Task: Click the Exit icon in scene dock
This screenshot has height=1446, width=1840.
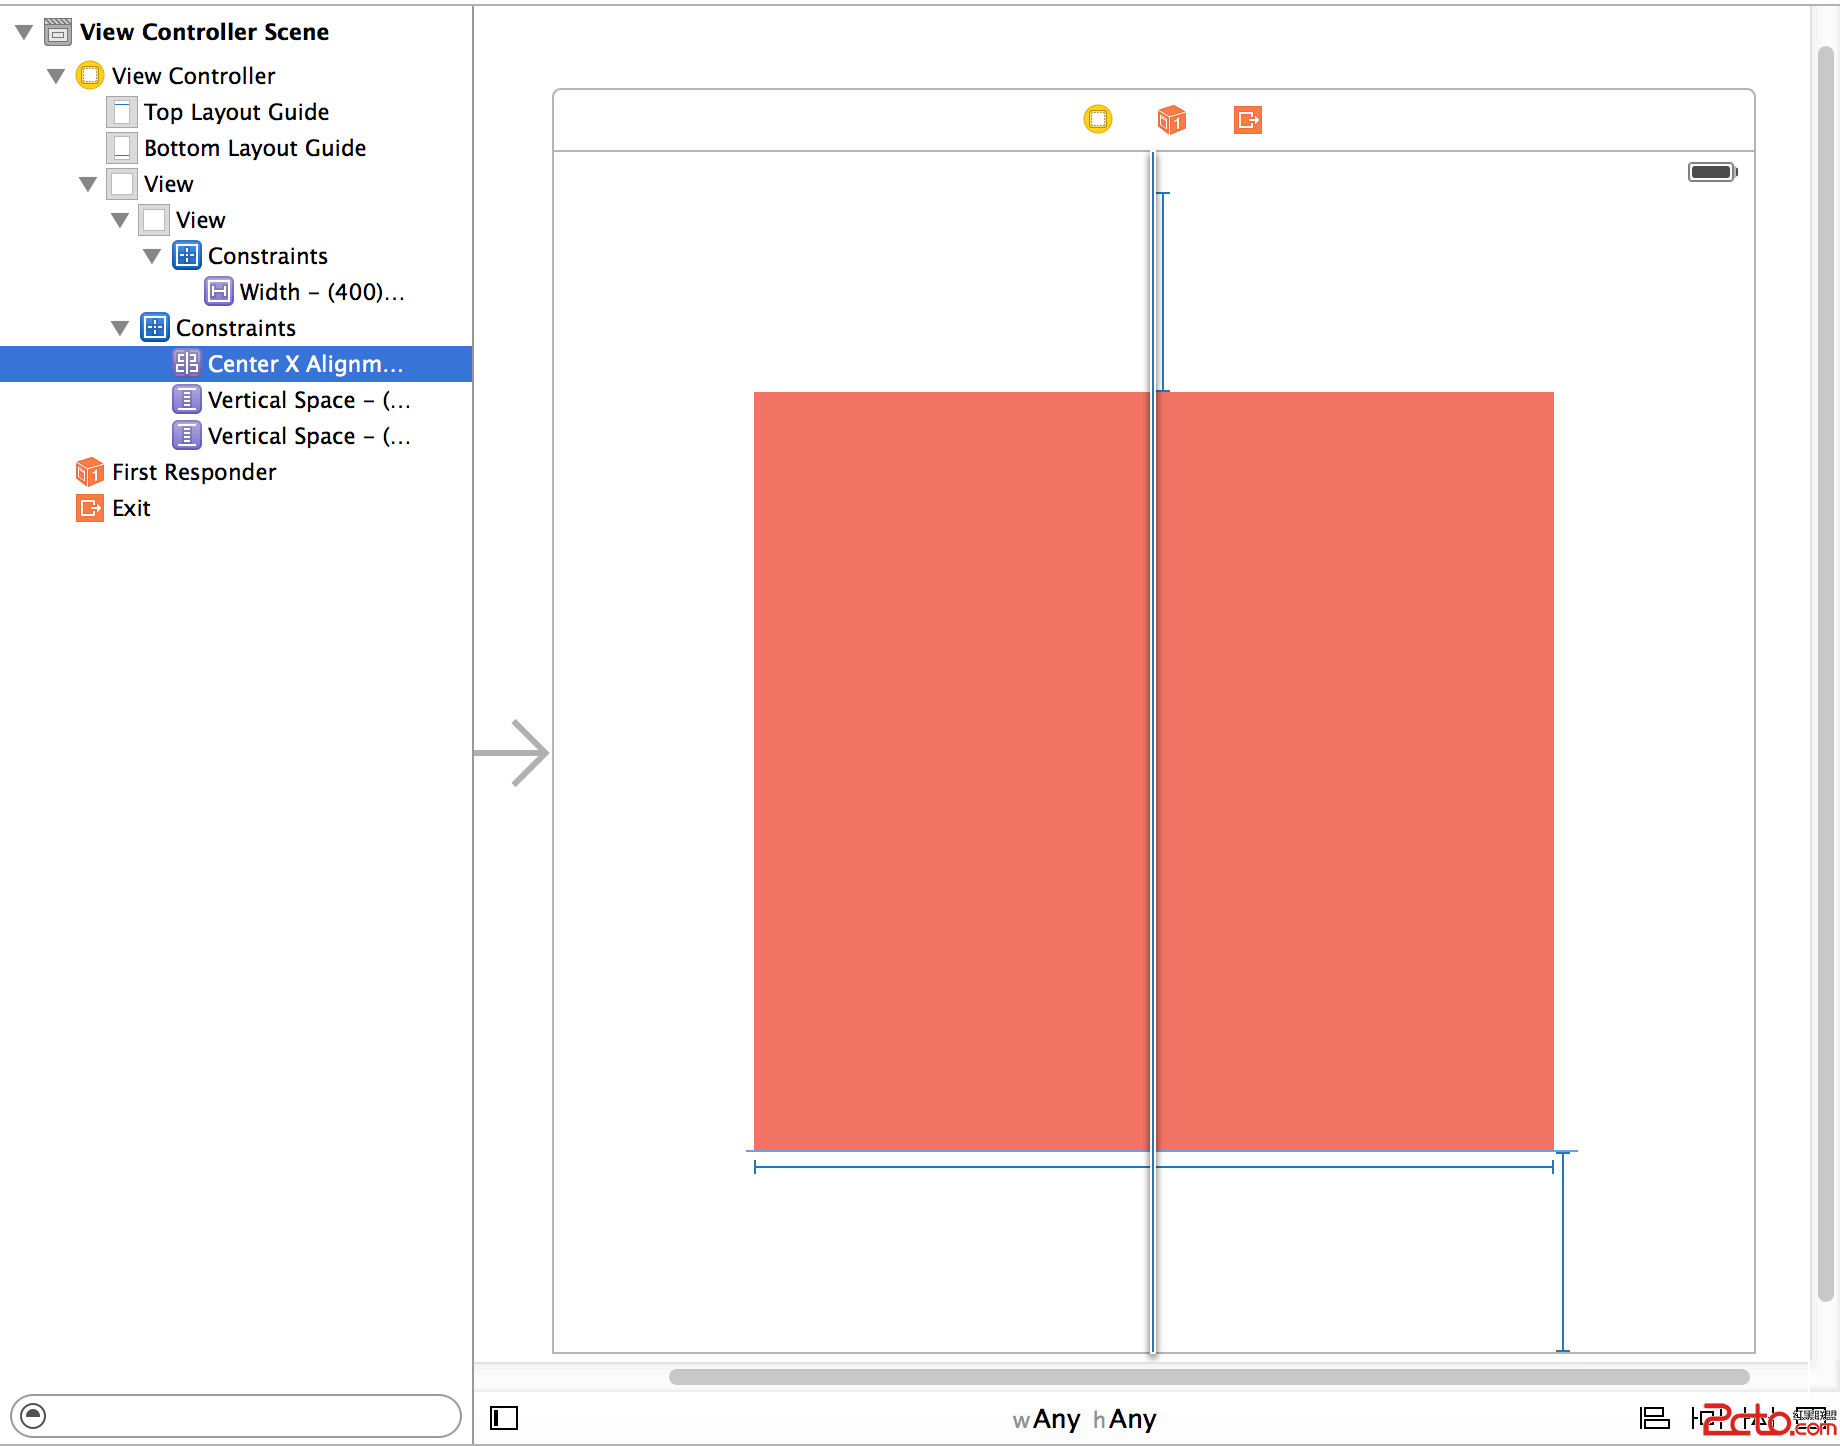Action: (x=1247, y=120)
